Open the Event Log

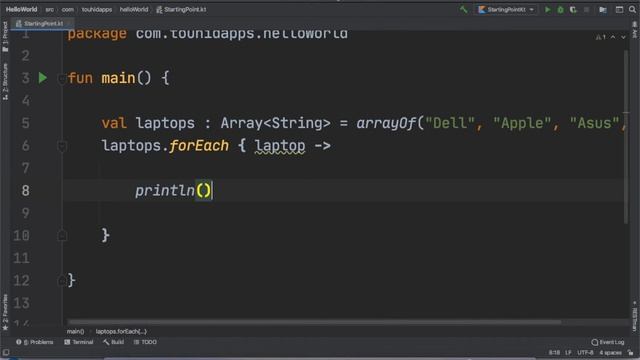pyautogui.click(x=608, y=342)
